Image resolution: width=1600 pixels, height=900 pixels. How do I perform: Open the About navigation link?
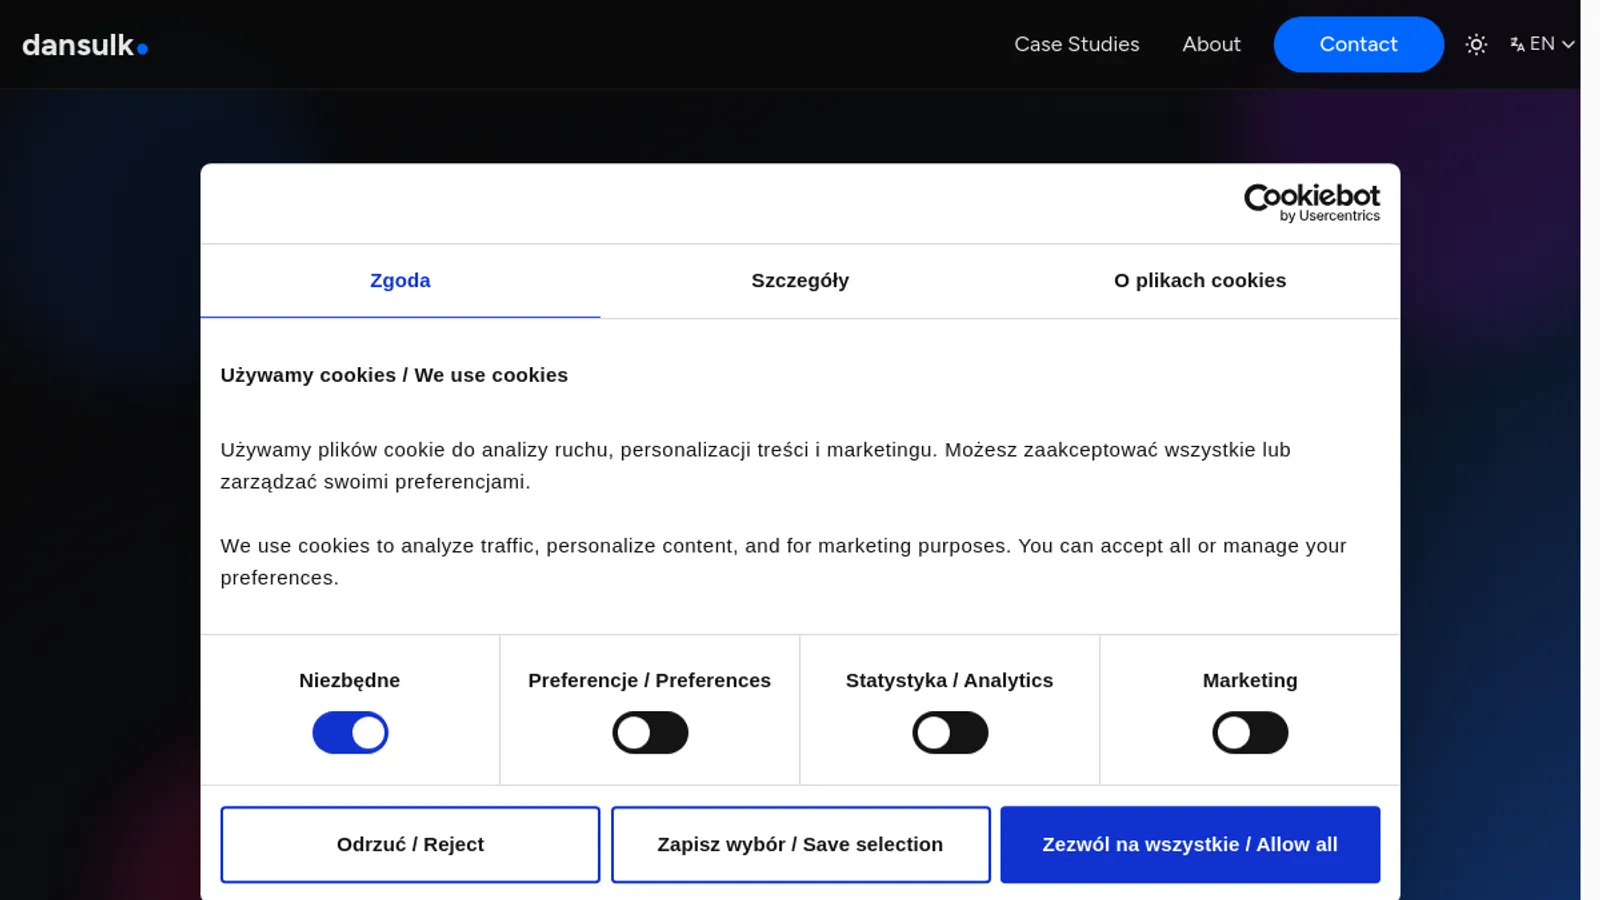[x=1211, y=44]
